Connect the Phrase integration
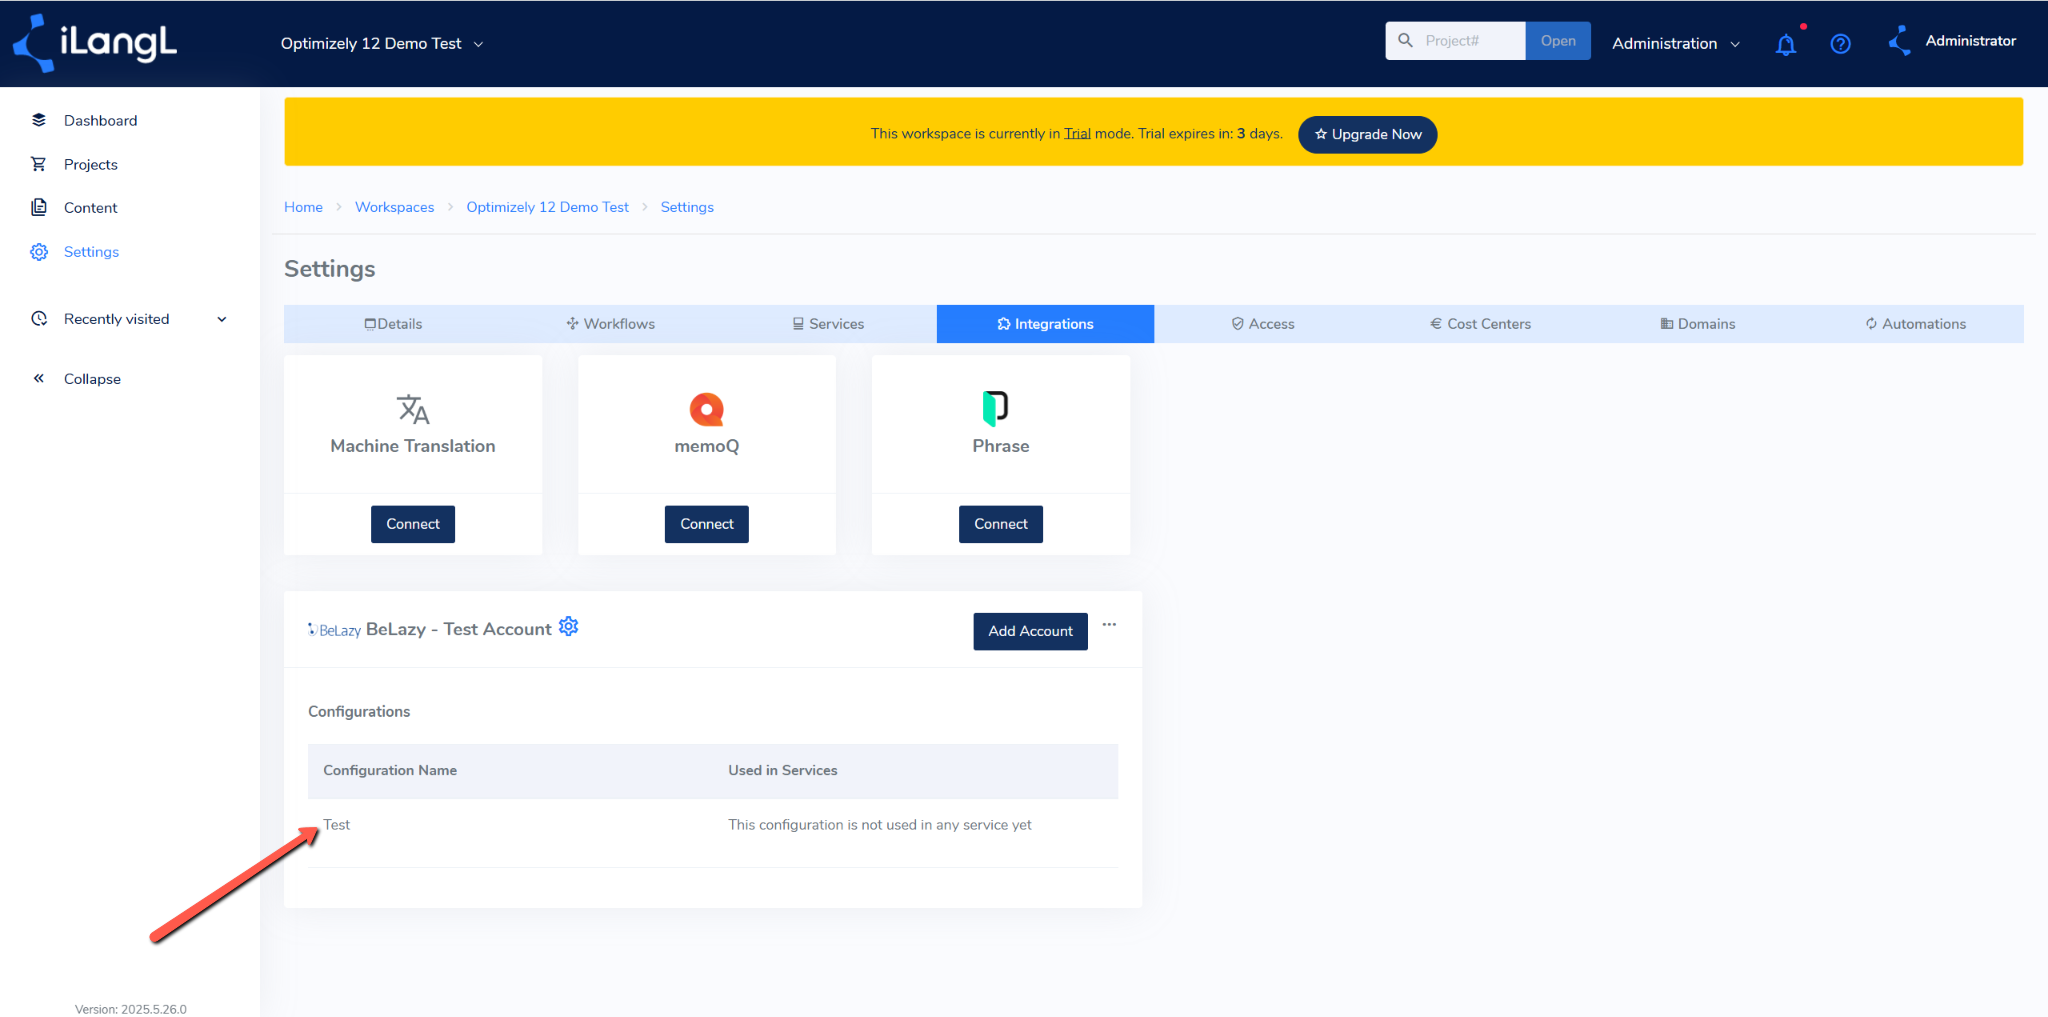The height and width of the screenshot is (1017, 2048). pos(1001,524)
